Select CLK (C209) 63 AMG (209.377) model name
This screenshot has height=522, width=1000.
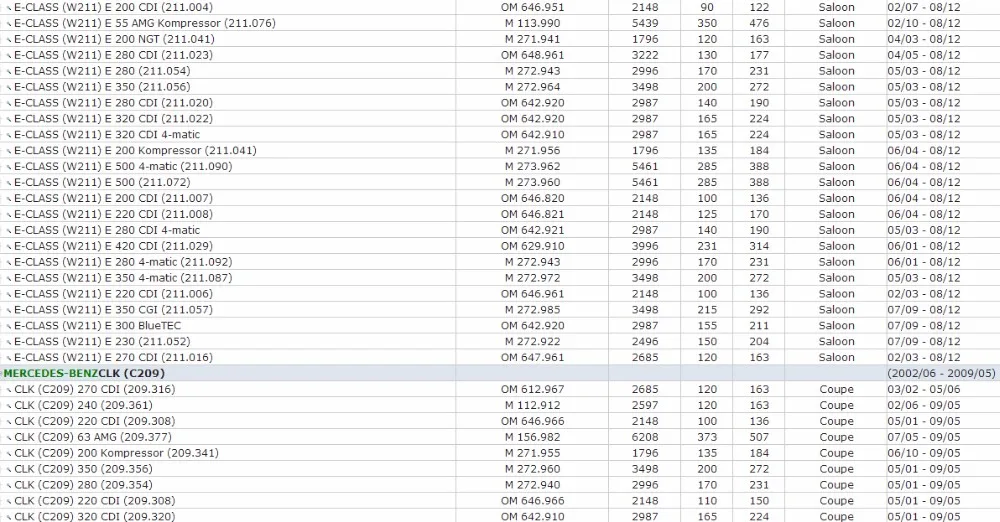point(93,437)
